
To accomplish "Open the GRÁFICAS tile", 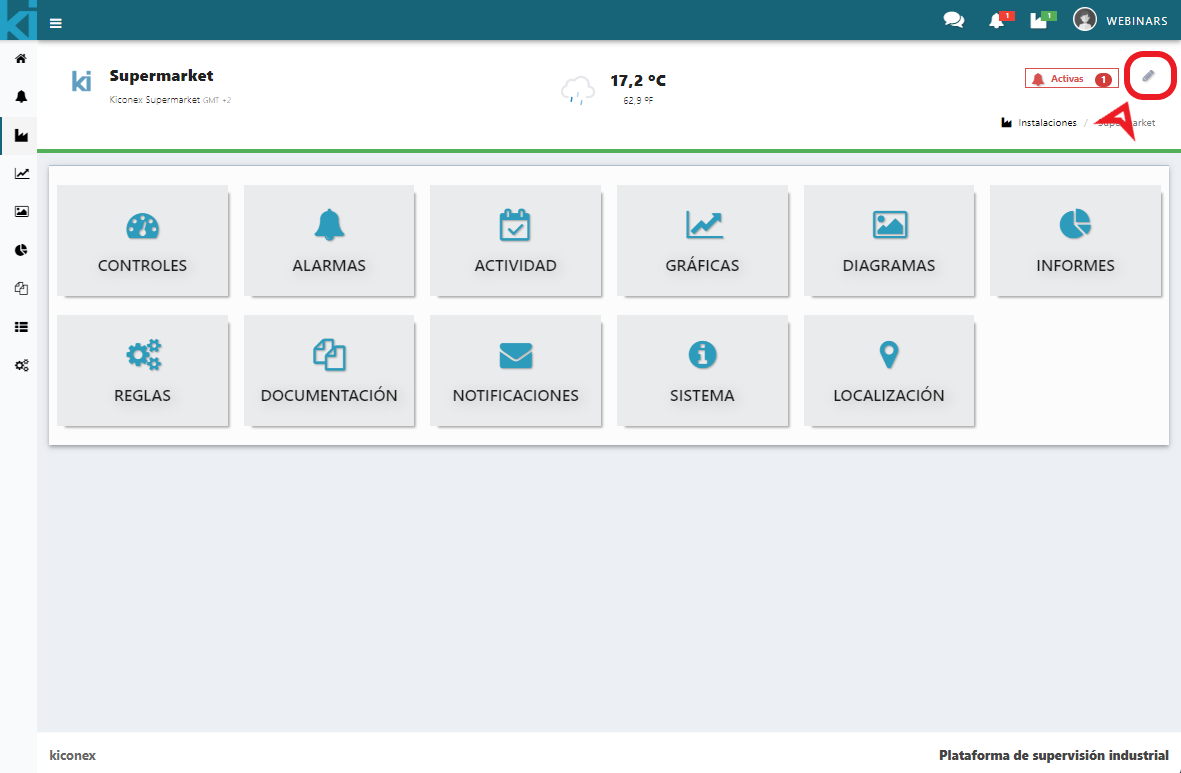I will pos(702,241).
